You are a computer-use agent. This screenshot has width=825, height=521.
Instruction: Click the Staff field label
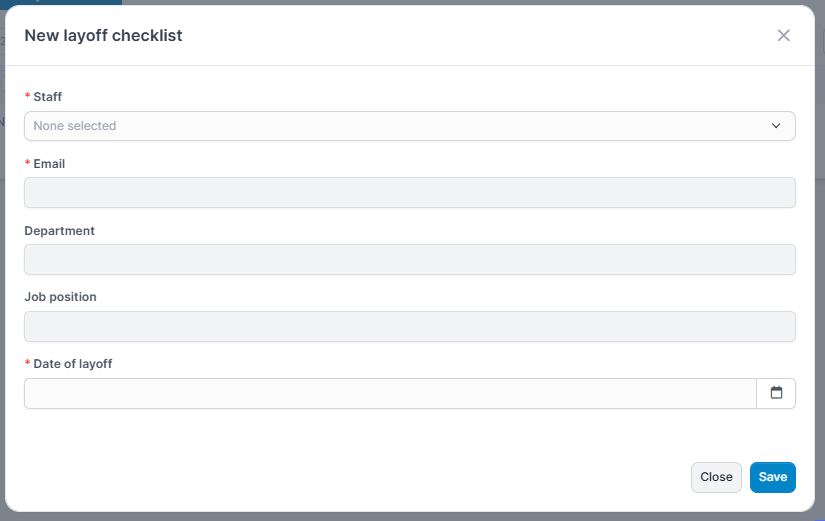(x=48, y=97)
